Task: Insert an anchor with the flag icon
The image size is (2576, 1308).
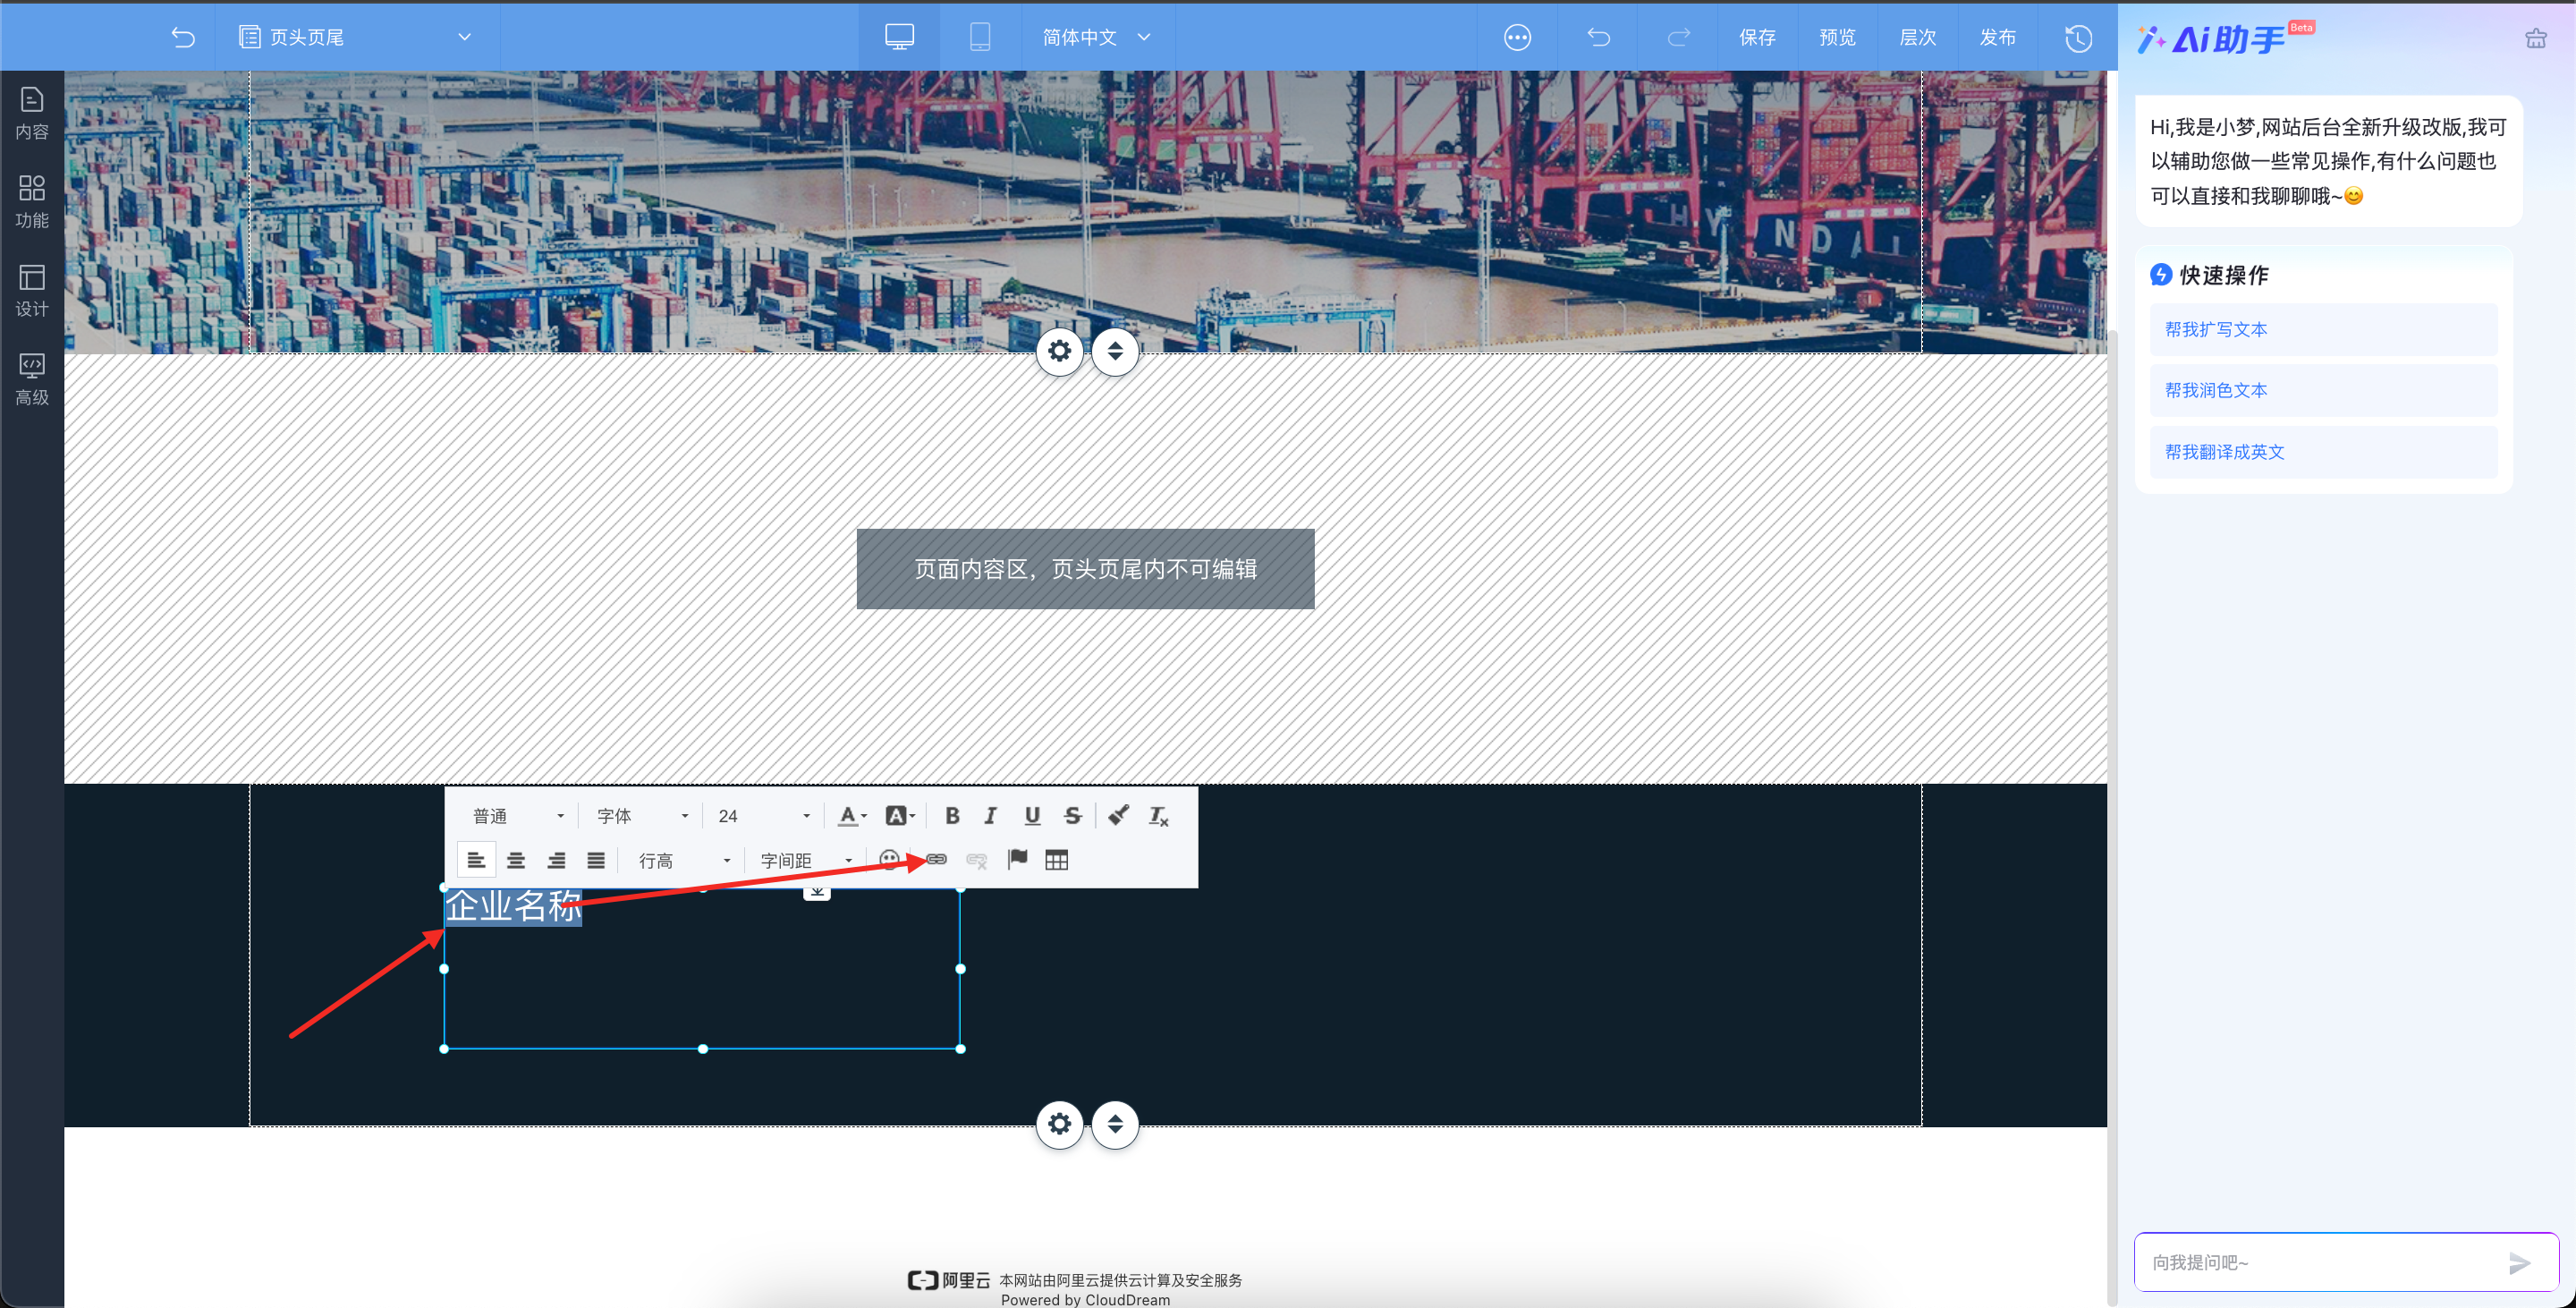Action: coord(1017,859)
